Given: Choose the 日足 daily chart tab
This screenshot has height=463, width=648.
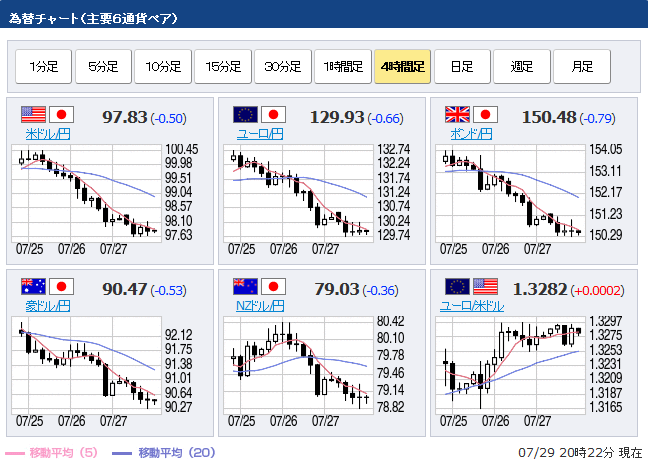Looking at the screenshot, I should (462, 67).
